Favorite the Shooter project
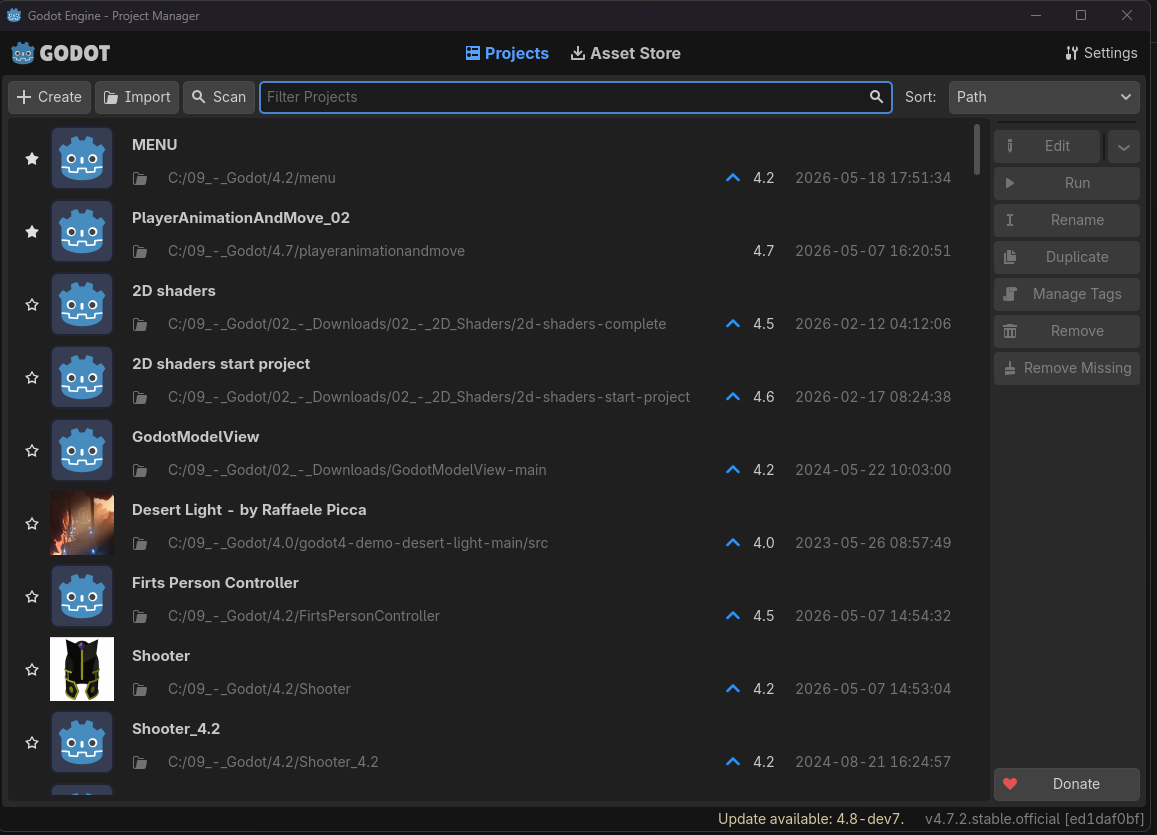The image size is (1157, 835). click(x=32, y=670)
